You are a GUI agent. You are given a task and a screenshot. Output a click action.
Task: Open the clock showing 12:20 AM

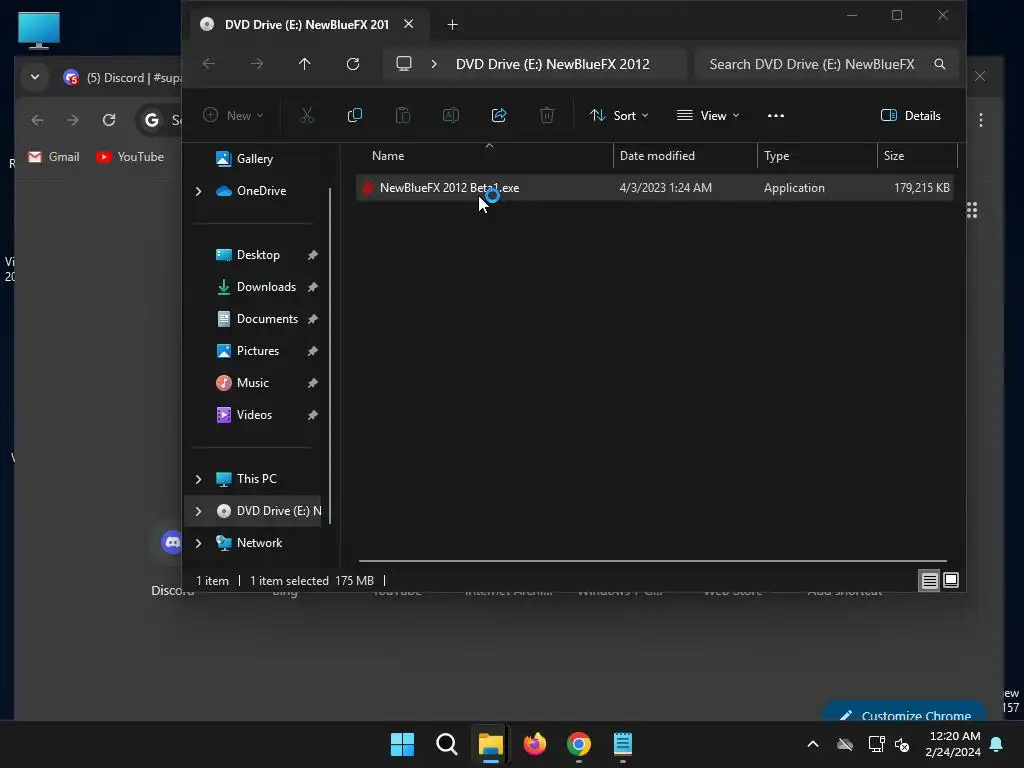[x=953, y=744]
